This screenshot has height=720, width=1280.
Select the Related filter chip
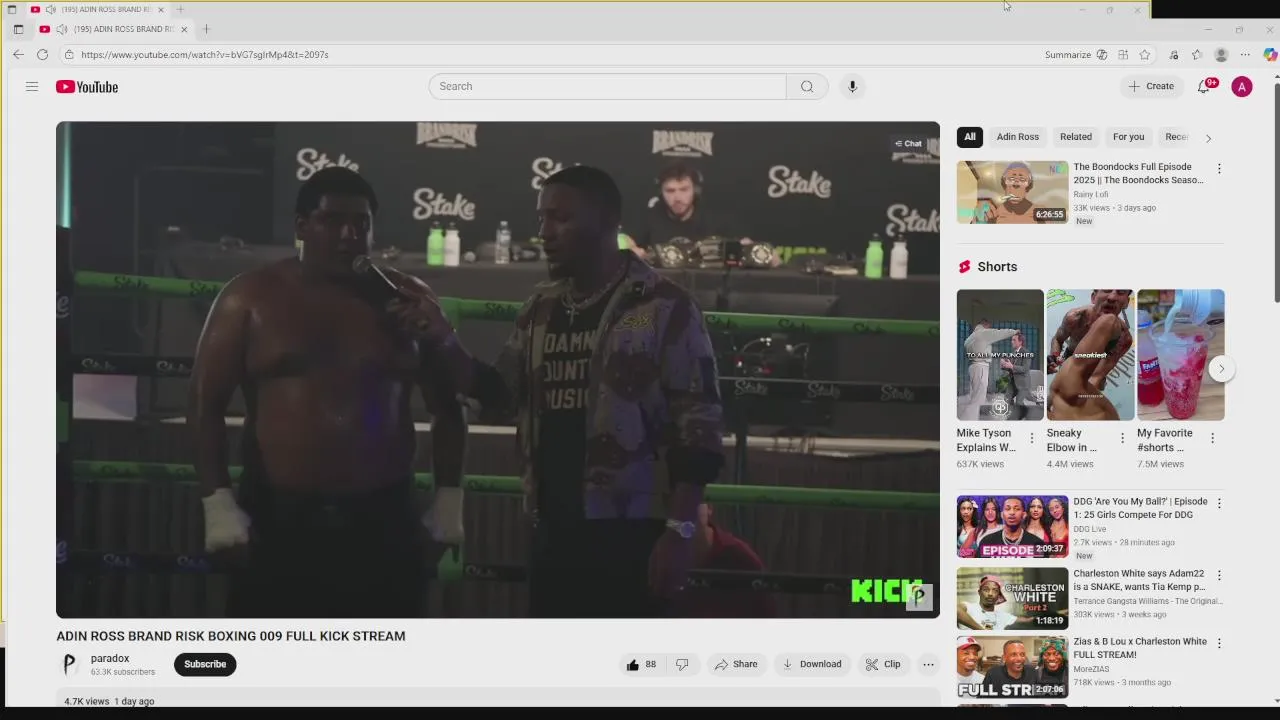tap(1076, 137)
